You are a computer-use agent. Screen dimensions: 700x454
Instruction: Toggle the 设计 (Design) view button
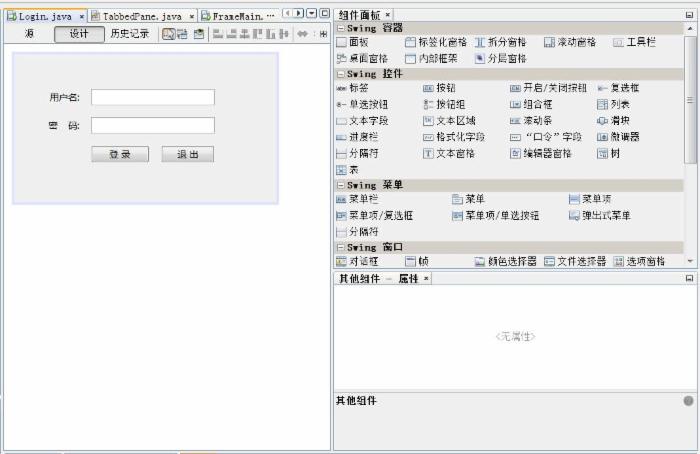[x=79, y=34]
